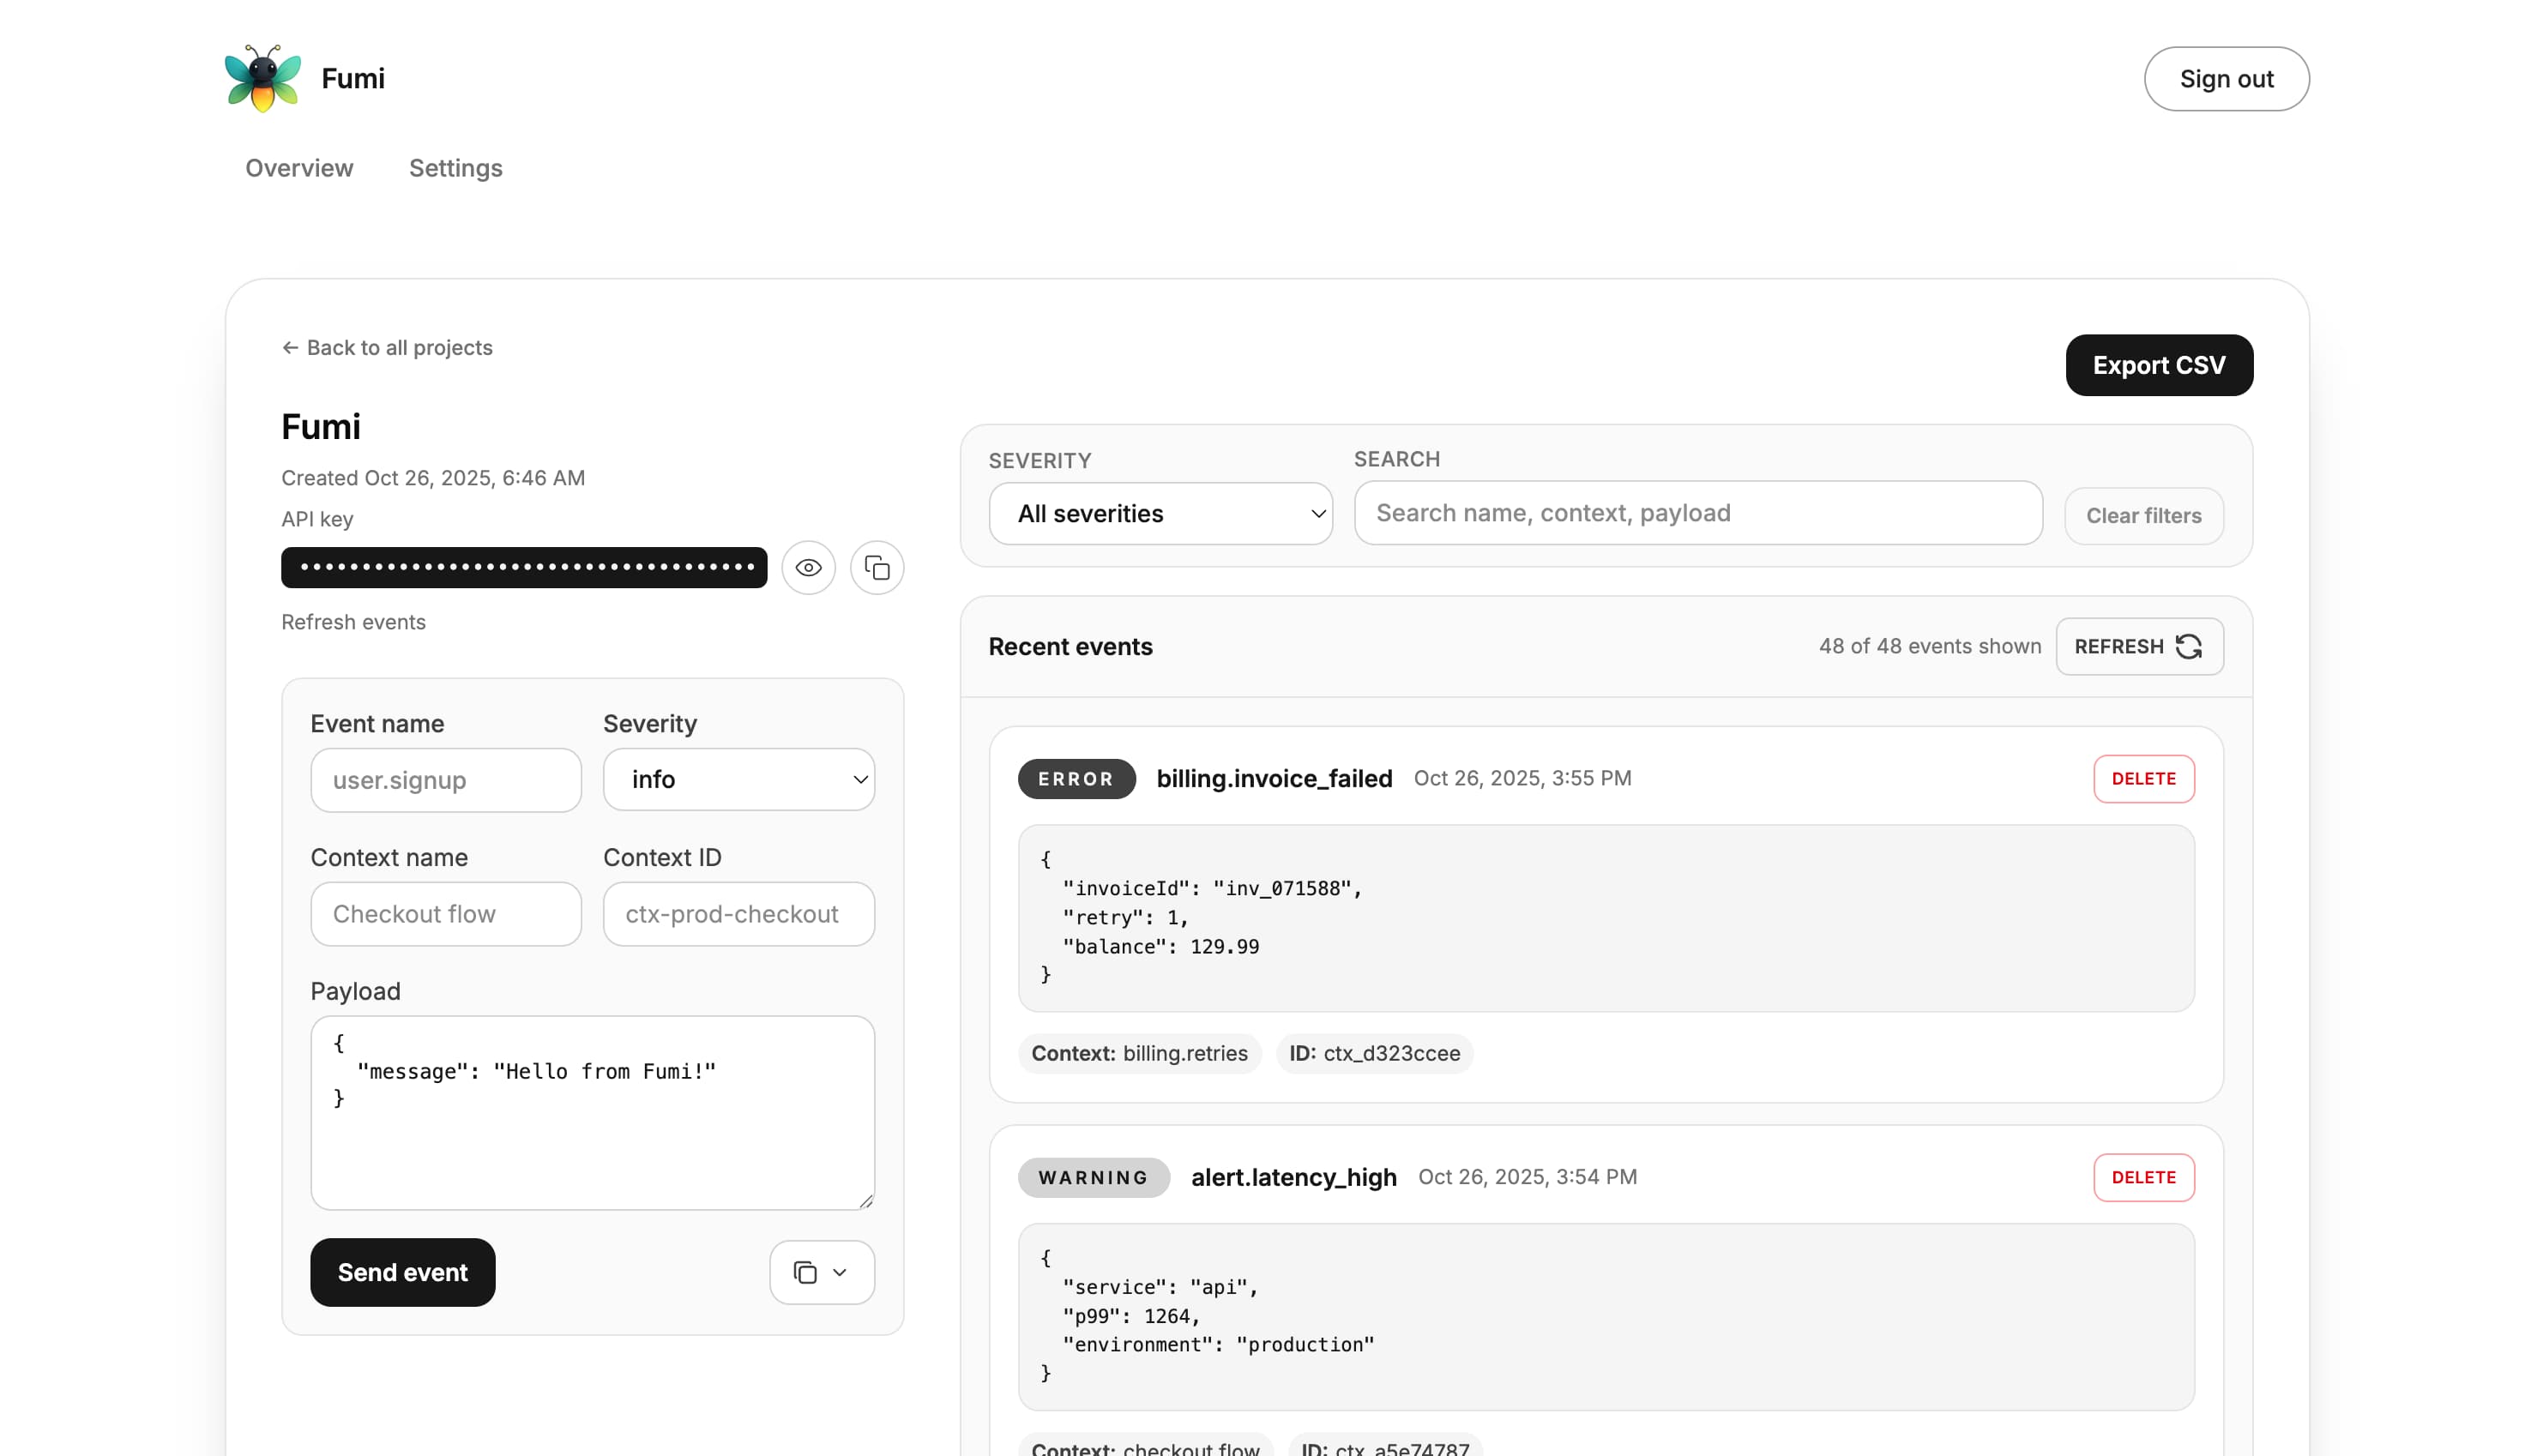
Task: Open the Severity dropdown set to info
Action: coord(739,779)
